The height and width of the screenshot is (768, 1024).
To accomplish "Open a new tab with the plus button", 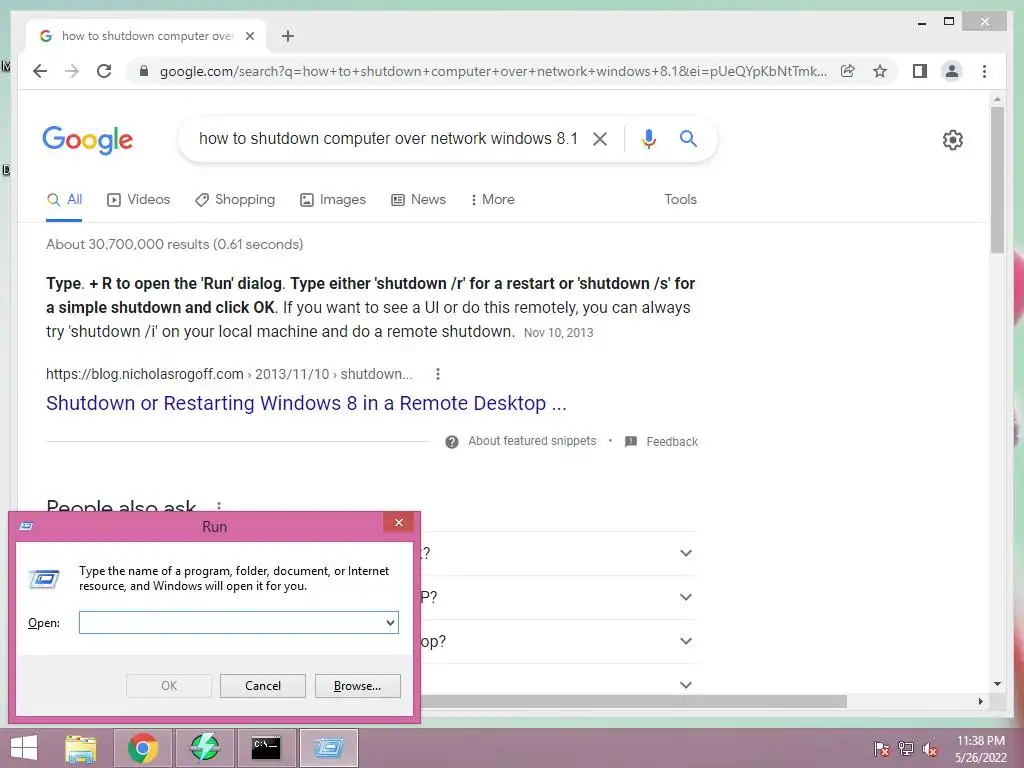I will (x=288, y=36).
